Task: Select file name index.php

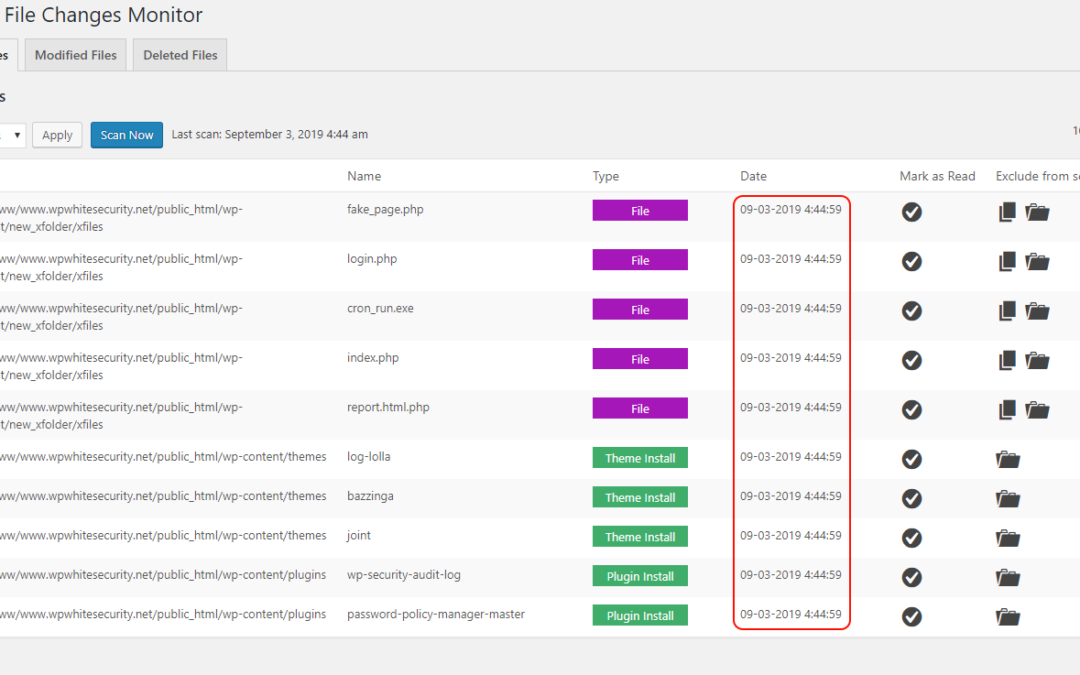Action: [x=373, y=358]
